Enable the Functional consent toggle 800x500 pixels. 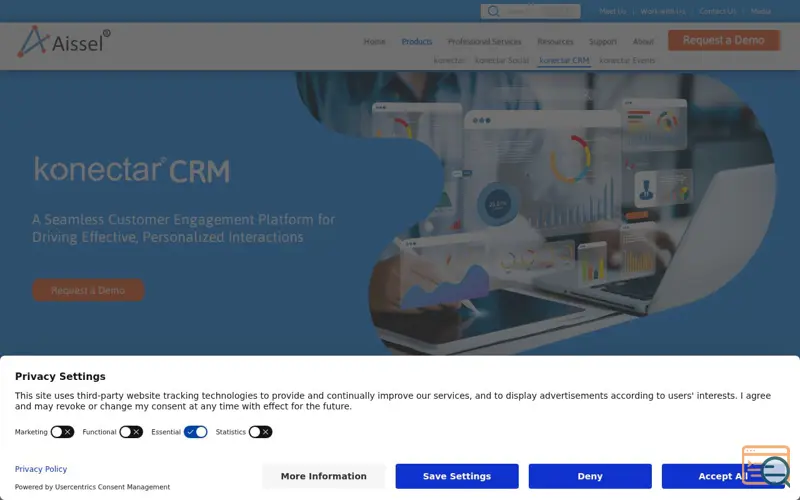pos(131,432)
